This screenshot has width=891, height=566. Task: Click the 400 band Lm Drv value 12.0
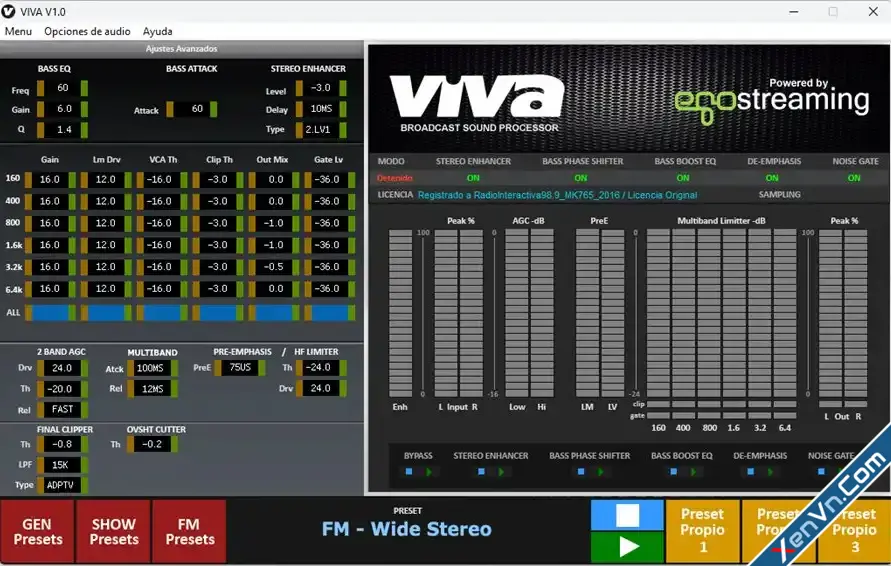click(106, 201)
